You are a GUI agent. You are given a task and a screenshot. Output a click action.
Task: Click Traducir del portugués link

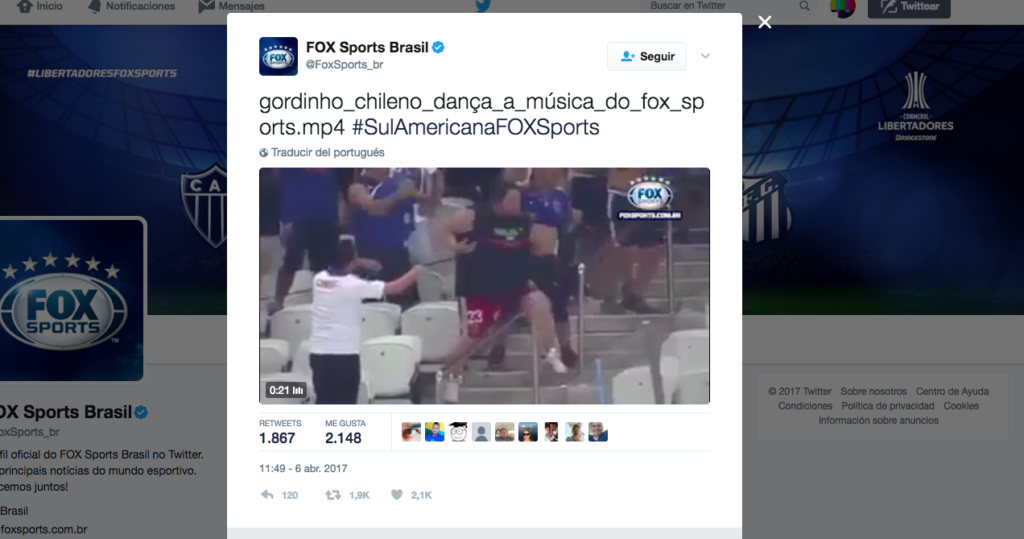click(x=328, y=153)
